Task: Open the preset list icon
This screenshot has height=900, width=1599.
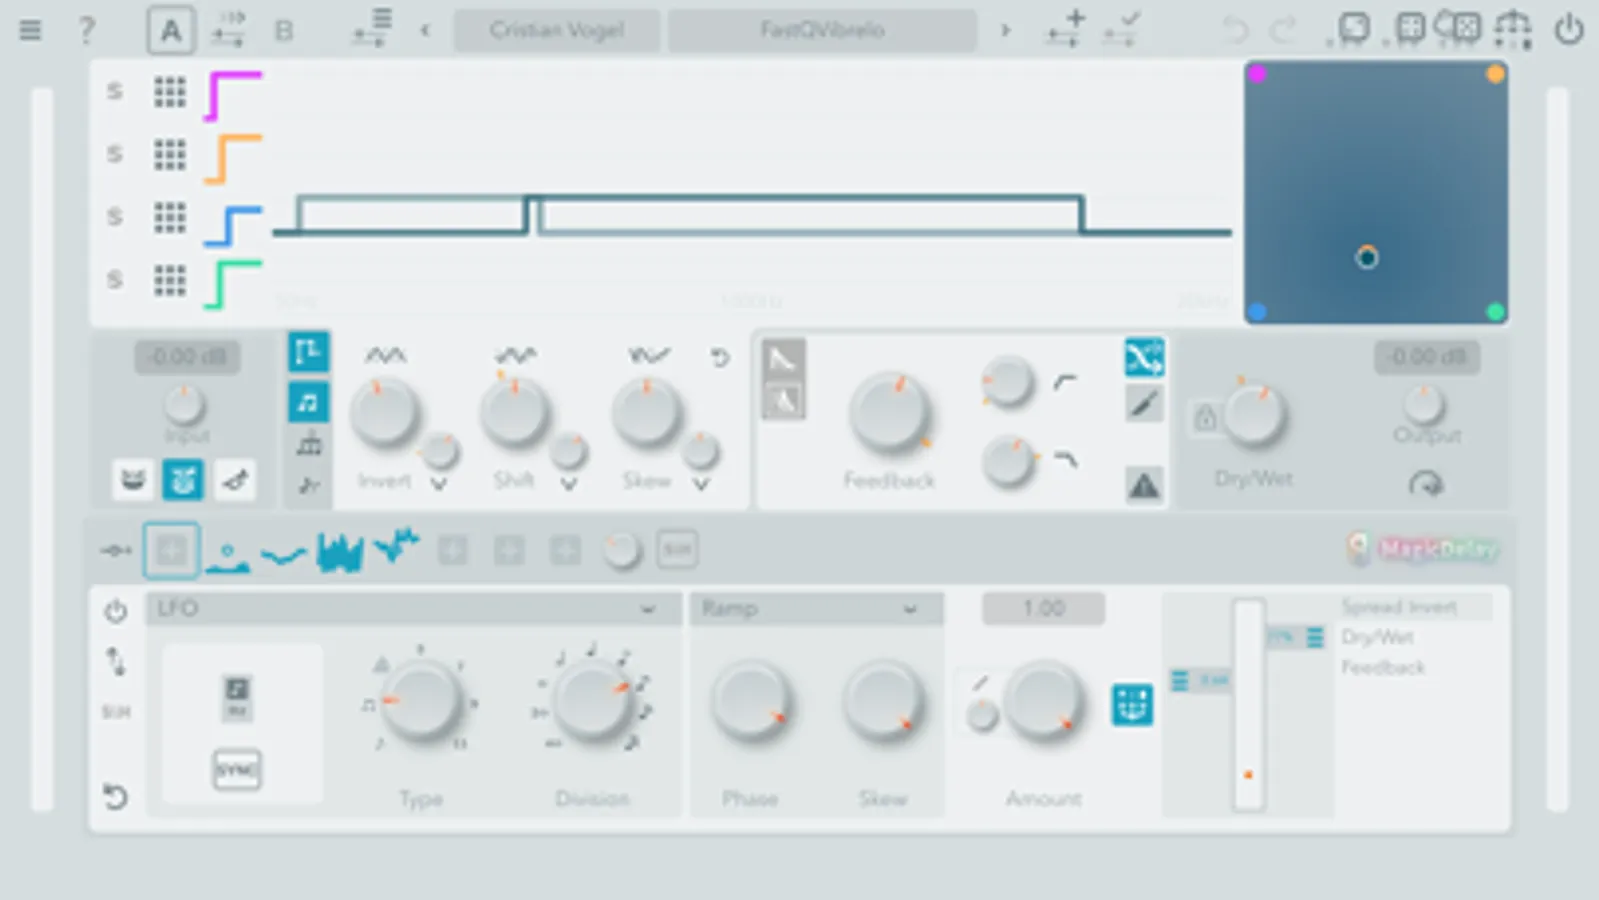Action: click(372, 29)
